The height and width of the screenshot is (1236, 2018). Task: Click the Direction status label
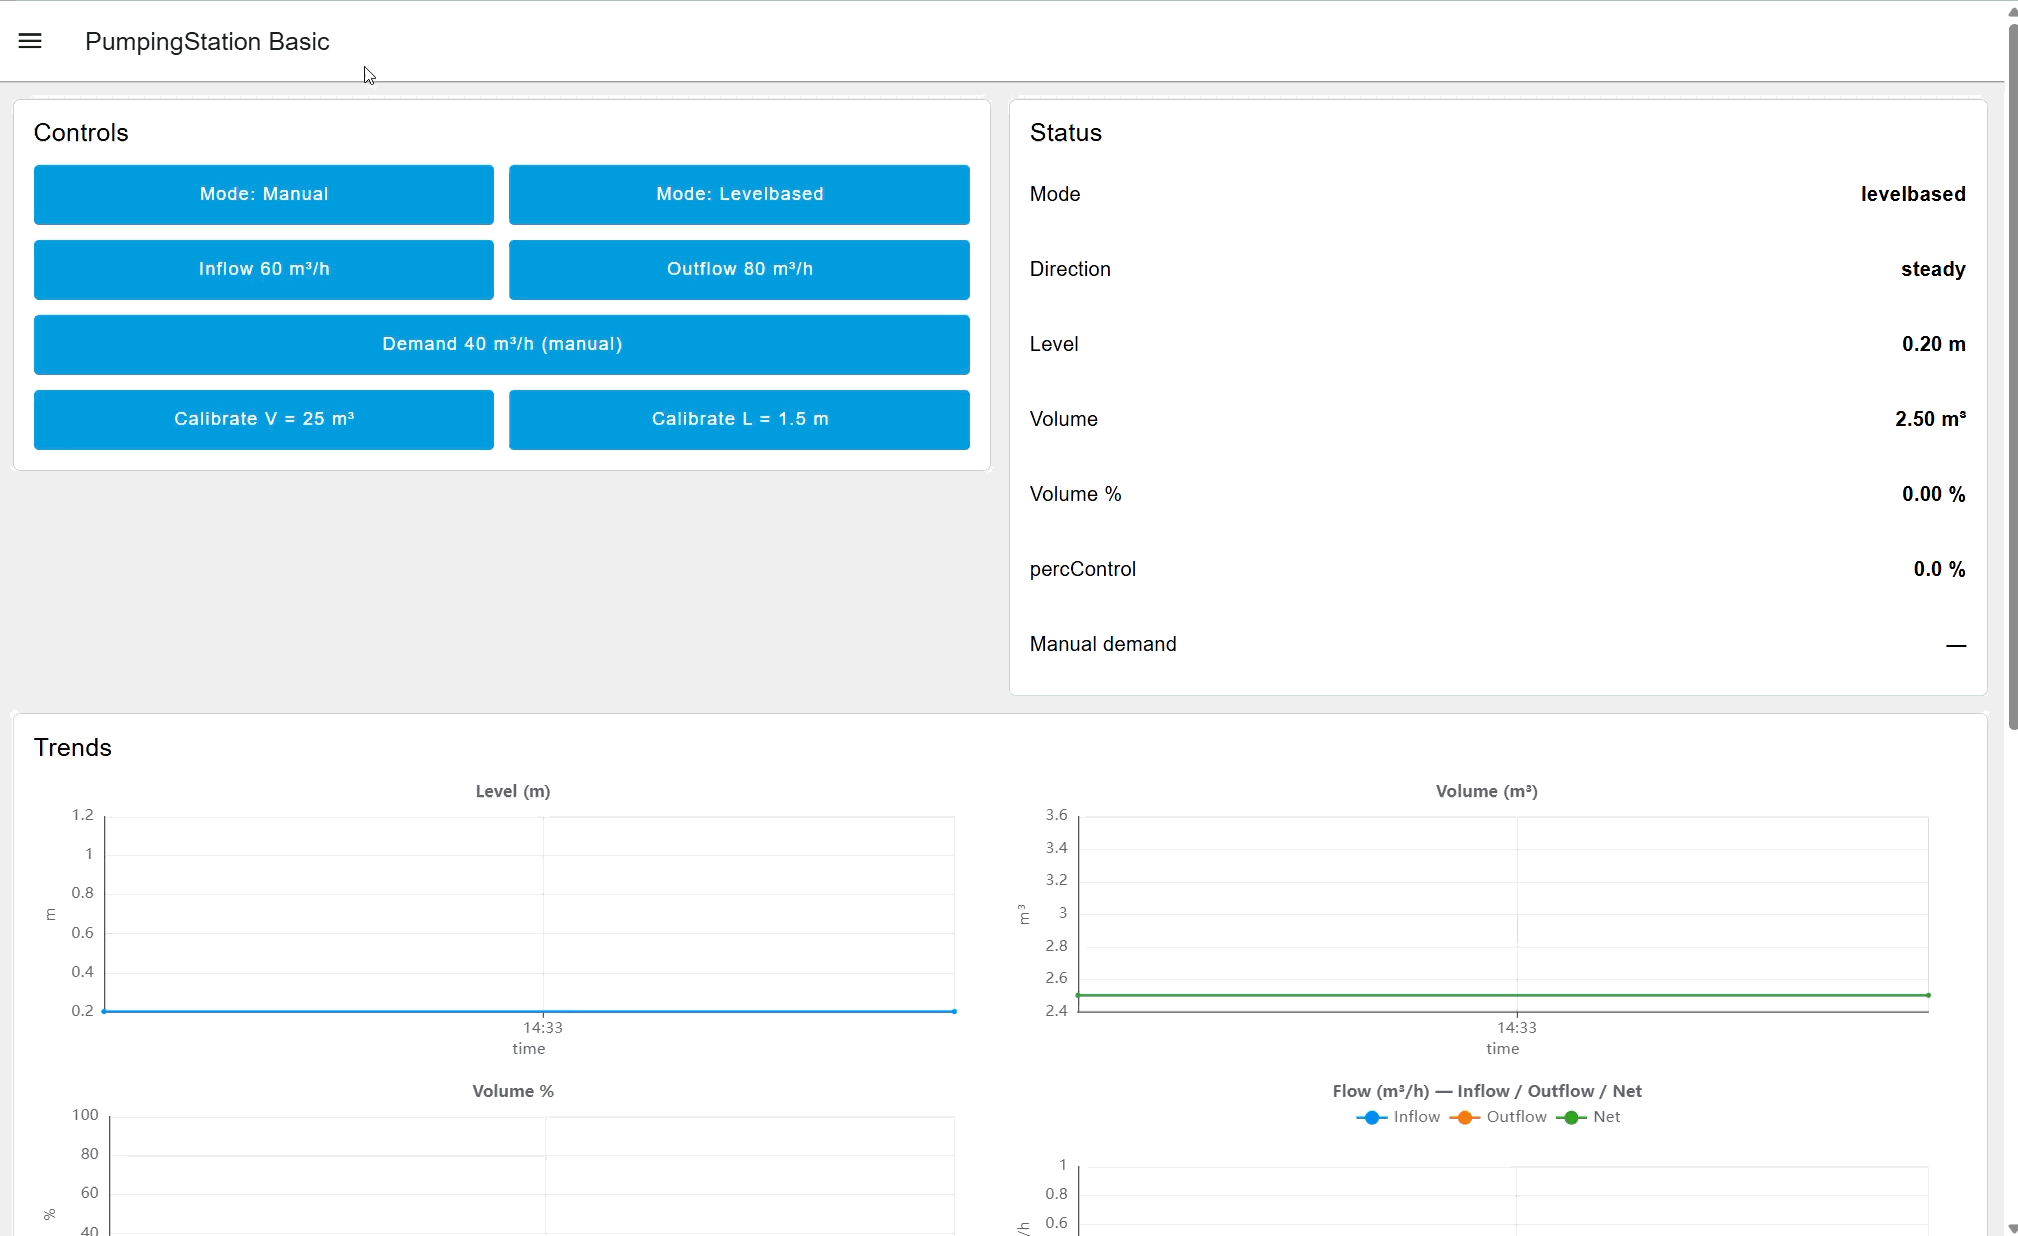[1070, 269]
